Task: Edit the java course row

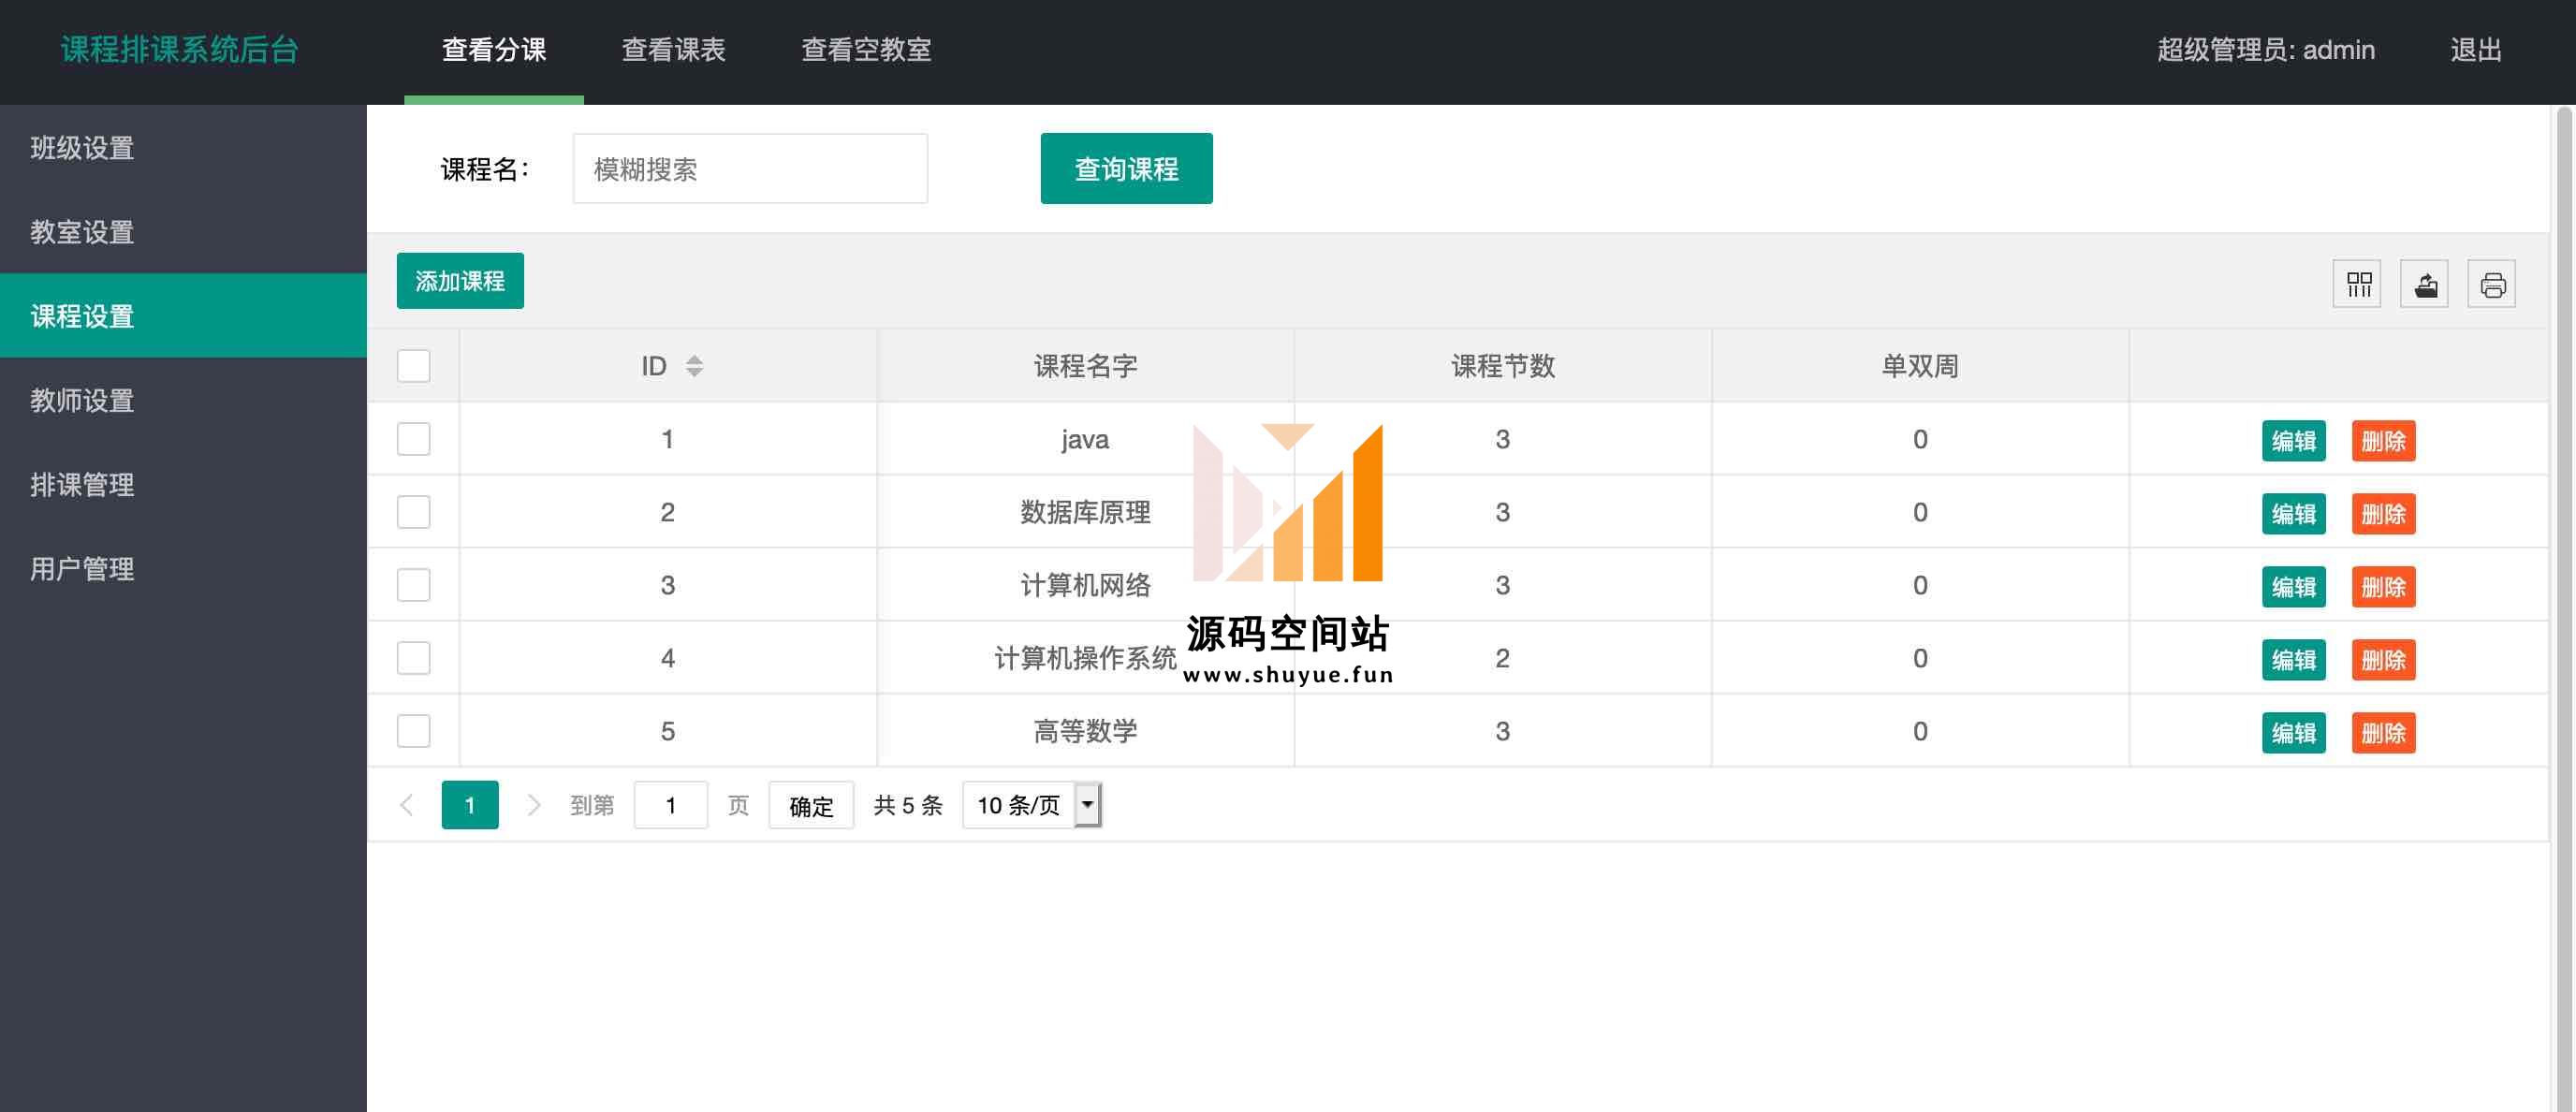Action: coord(2293,441)
